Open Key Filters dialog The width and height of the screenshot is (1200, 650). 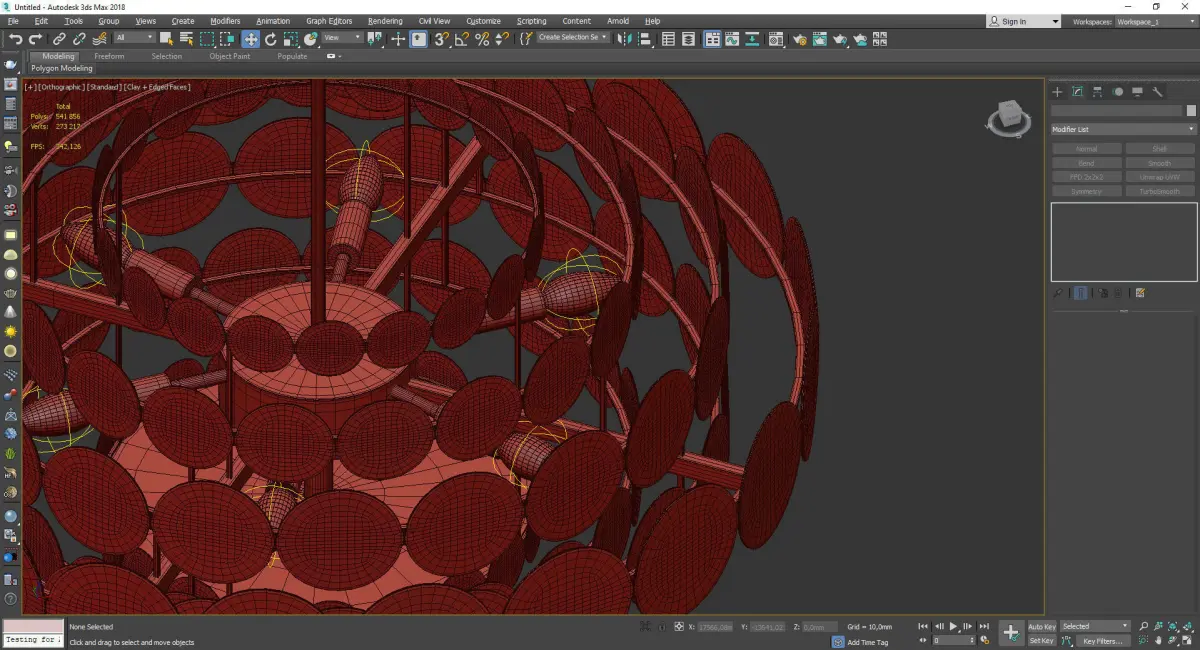(1101, 640)
